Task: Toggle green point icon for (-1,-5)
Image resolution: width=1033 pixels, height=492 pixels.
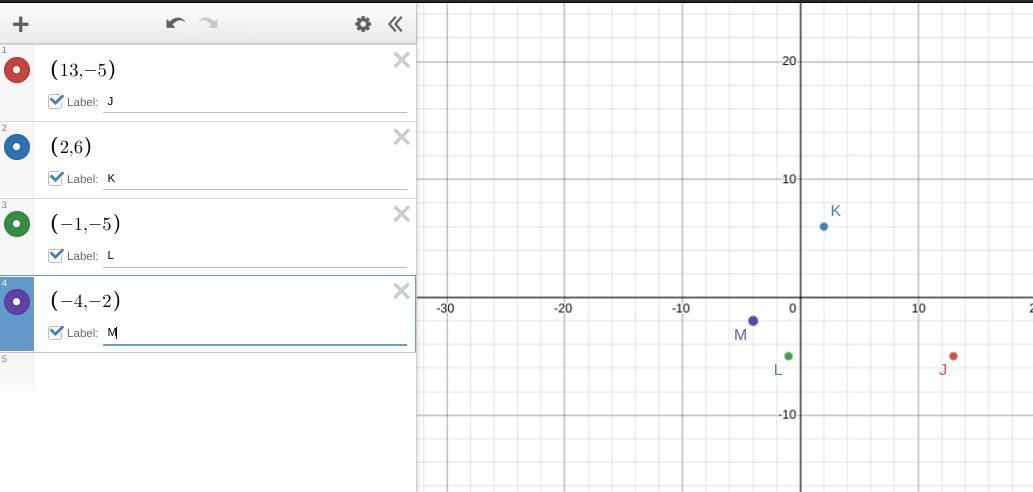Action: coord(17,225)
